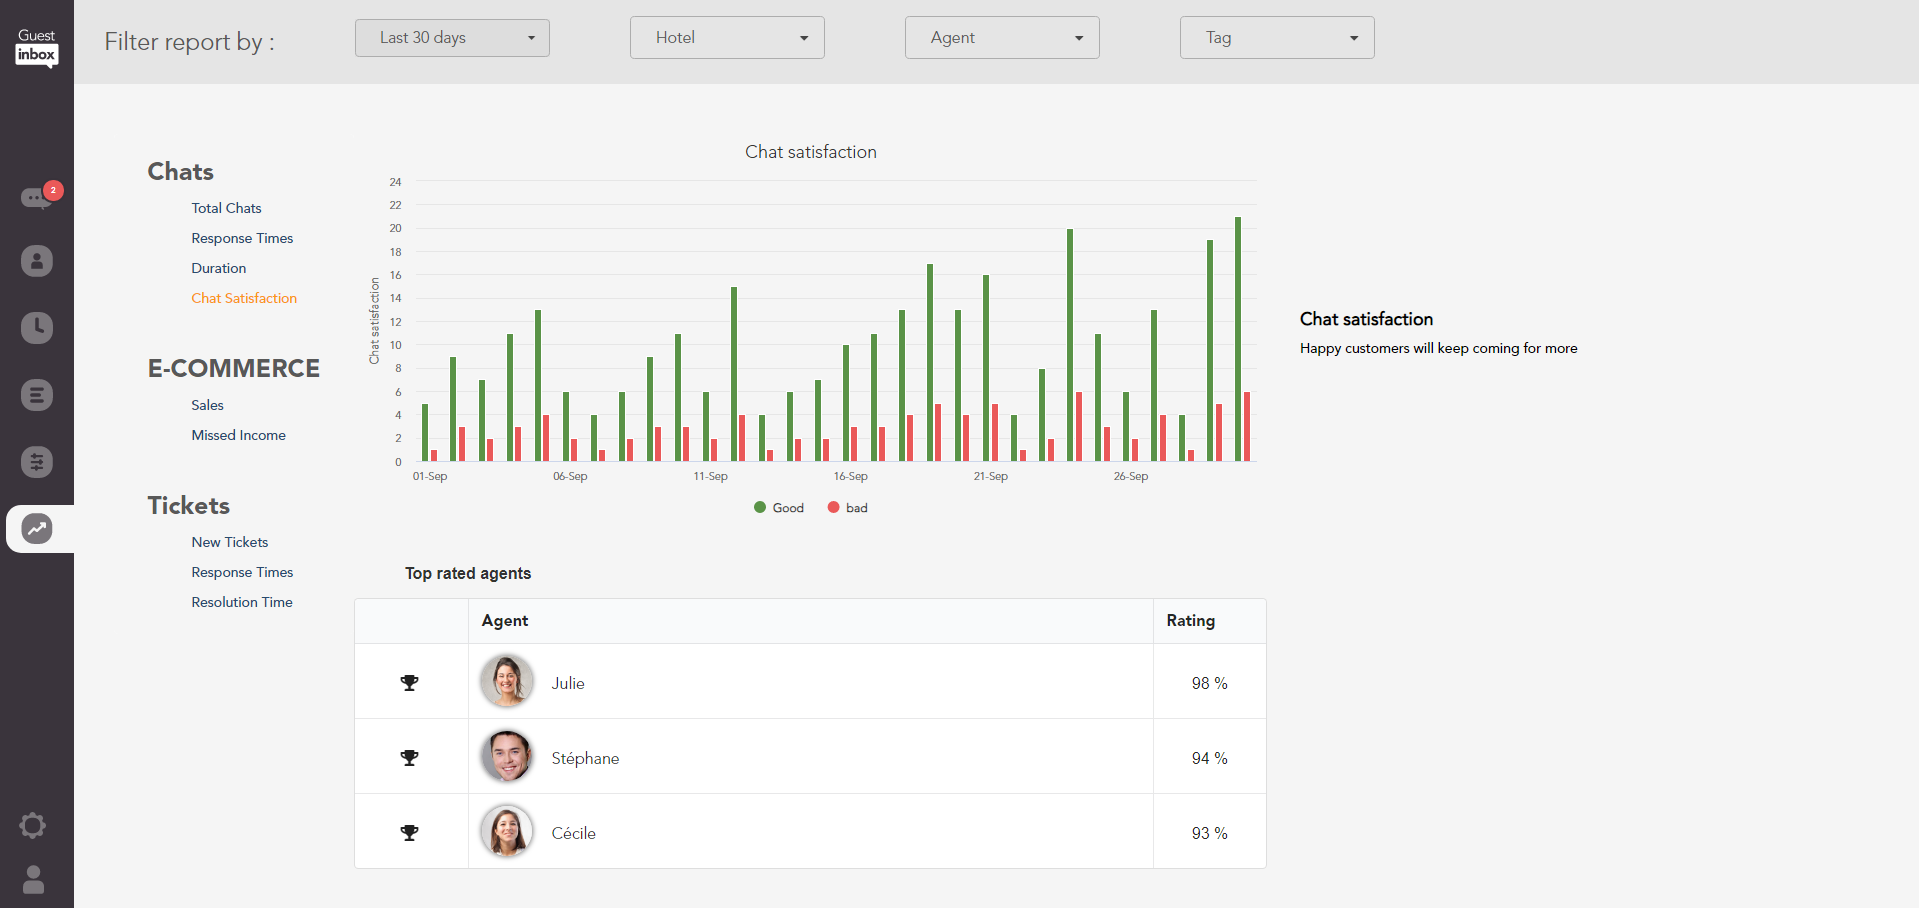Select the text lines icon in sidebar
Viewport: 1919px width, 908px height.
click(x=37, y=395)
